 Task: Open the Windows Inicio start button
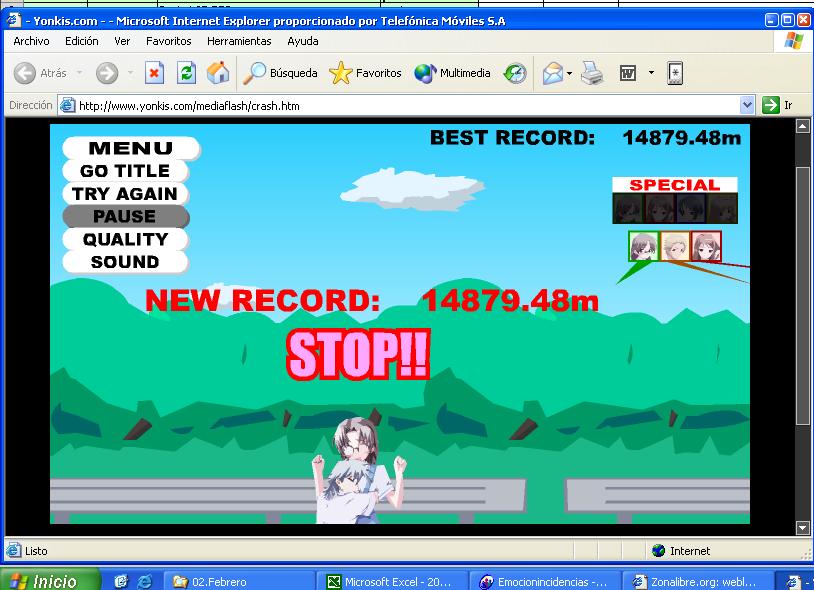coord(50,581)
